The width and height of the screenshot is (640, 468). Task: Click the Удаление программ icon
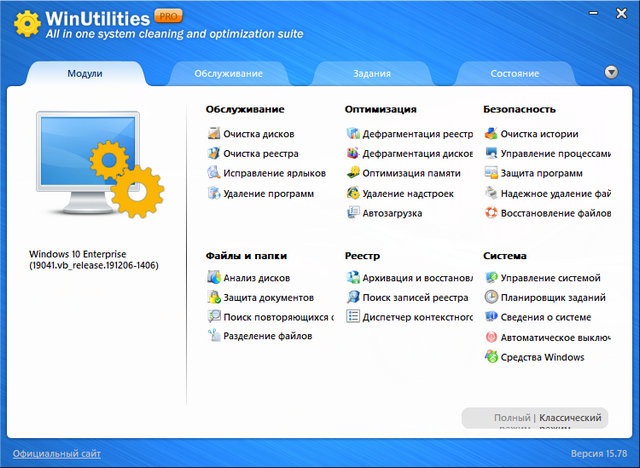(x=214, y=193)
